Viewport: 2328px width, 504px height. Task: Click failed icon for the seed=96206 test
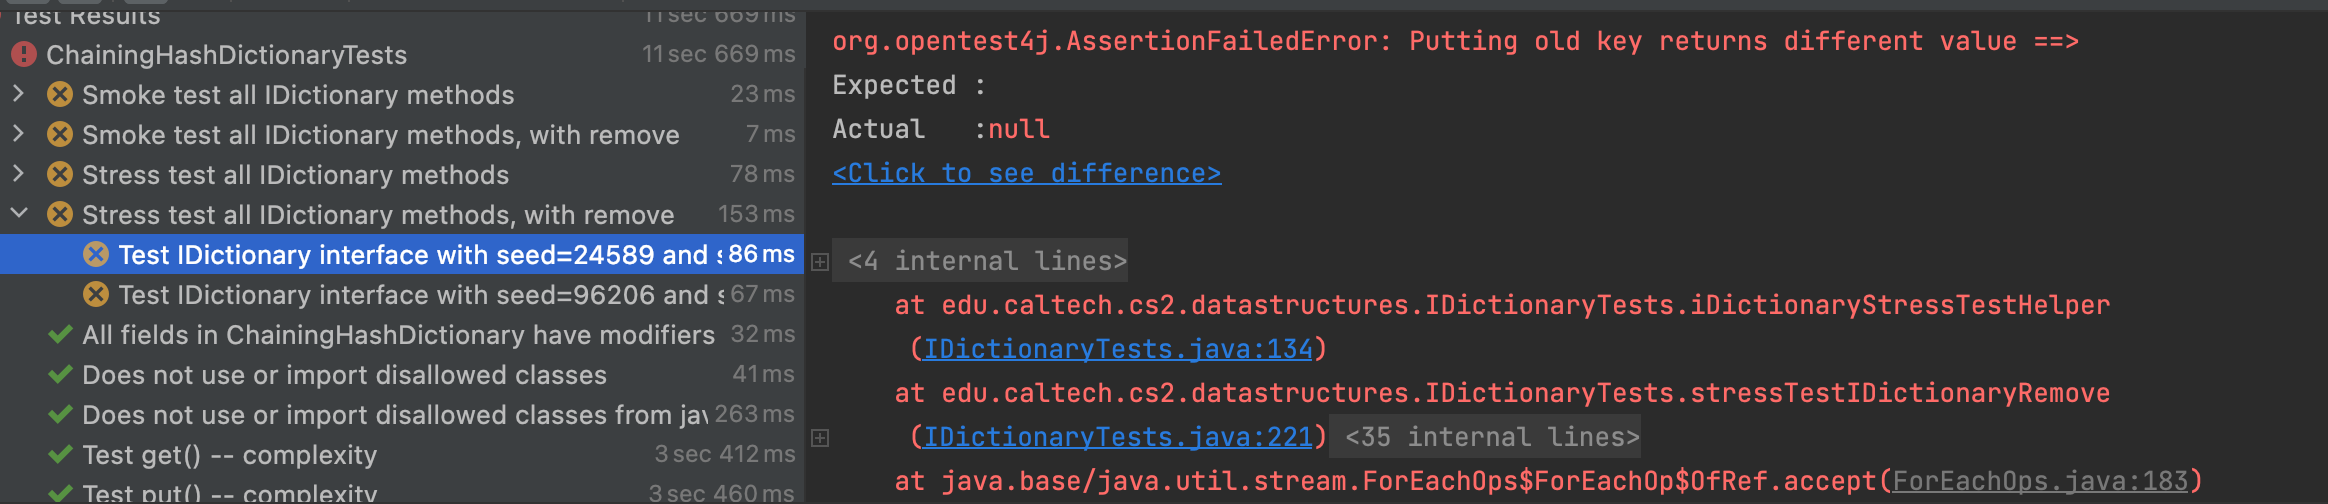96,295
